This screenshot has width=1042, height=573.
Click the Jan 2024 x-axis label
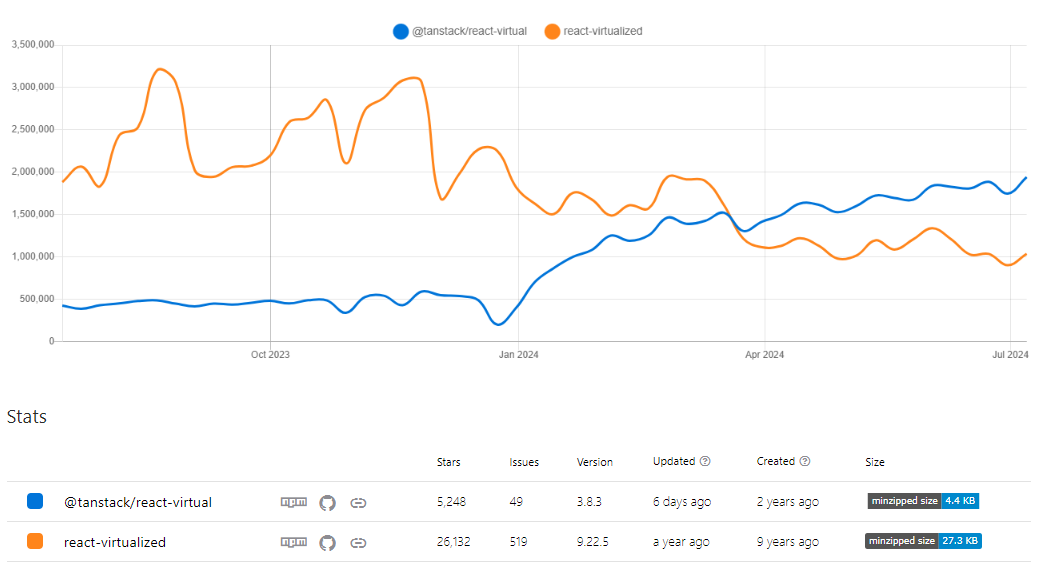tap(518, 355)
